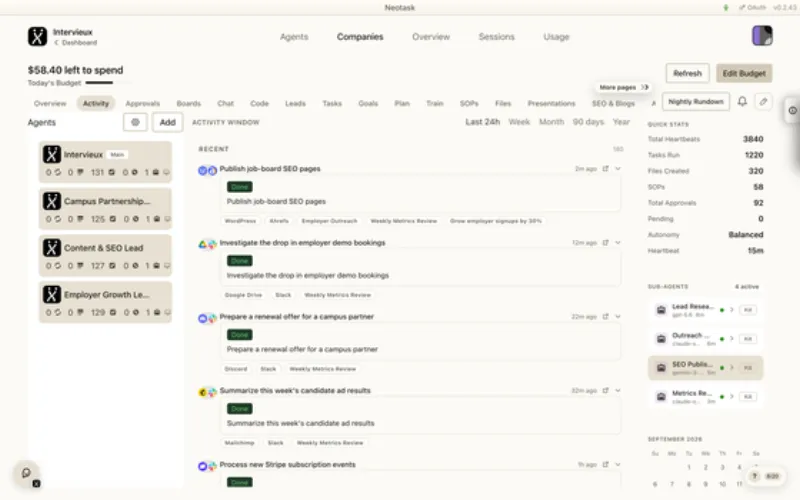This screenshot has width=800, height=500.
Task: Go back via the Dashboard link
Action: pos(76,43)
